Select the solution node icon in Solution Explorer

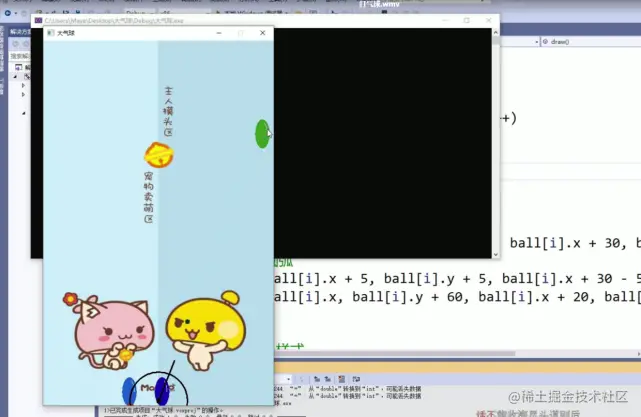point(19,67)
